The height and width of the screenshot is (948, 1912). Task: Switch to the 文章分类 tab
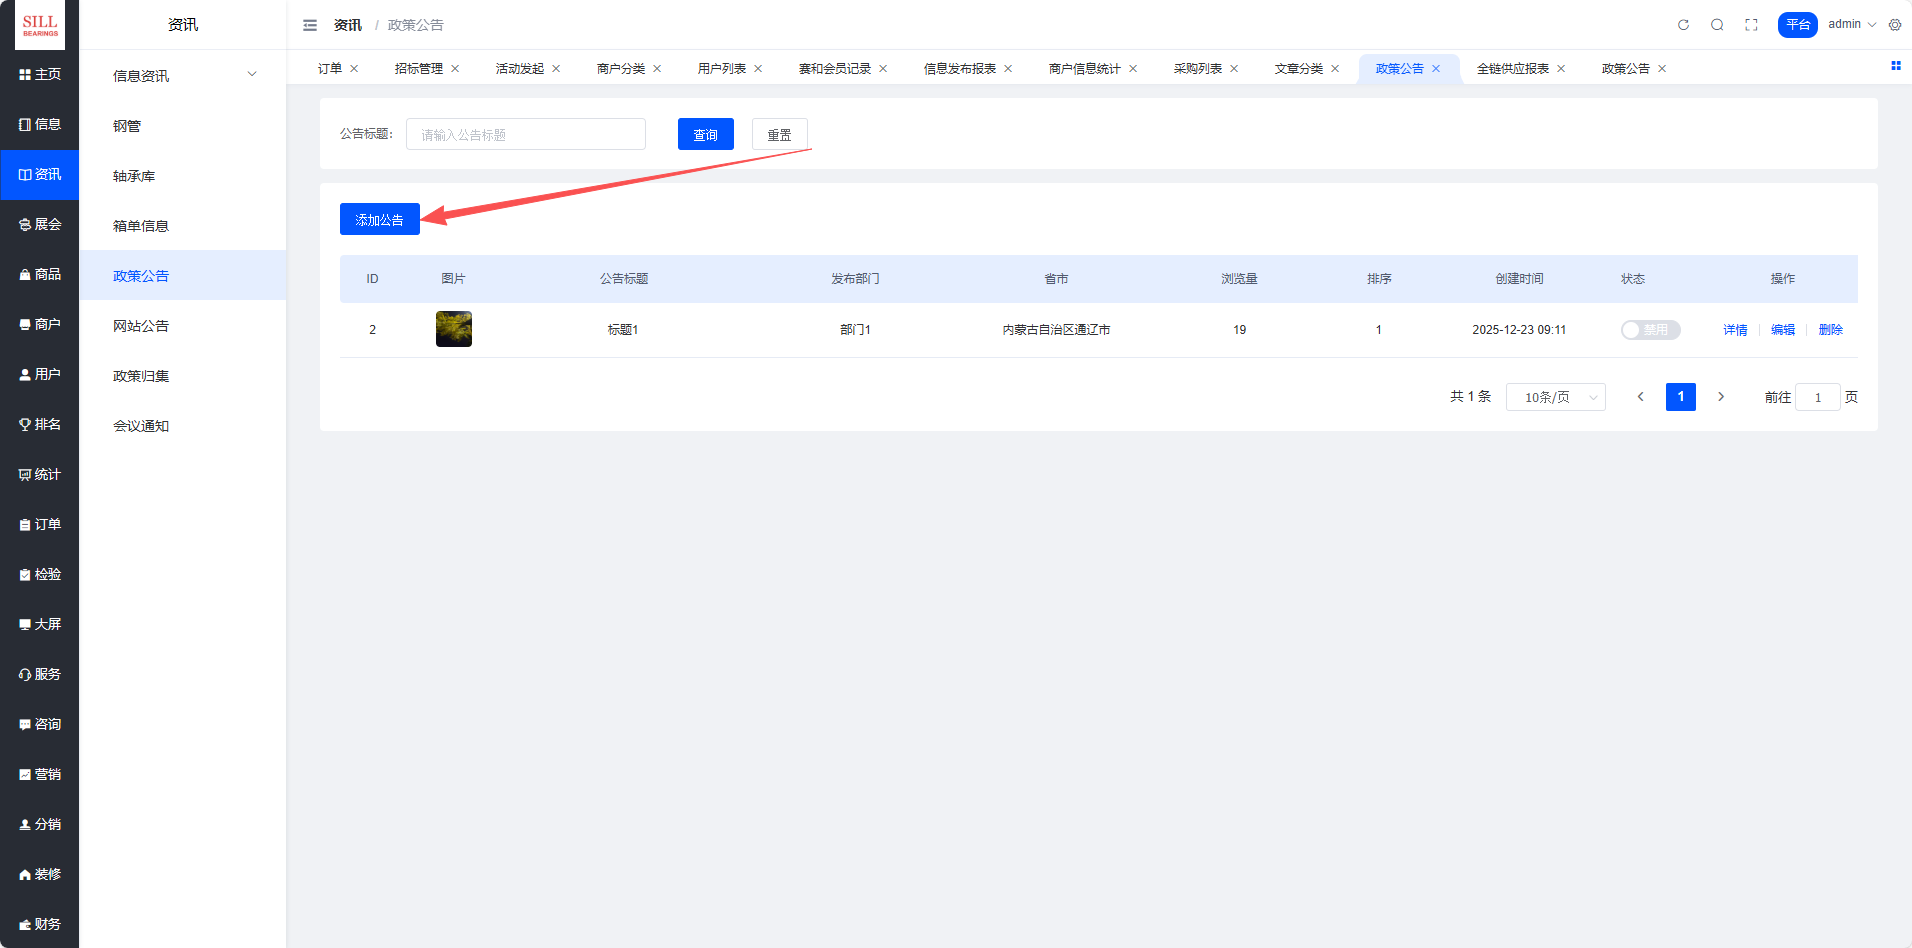[x=1298, y=69]
